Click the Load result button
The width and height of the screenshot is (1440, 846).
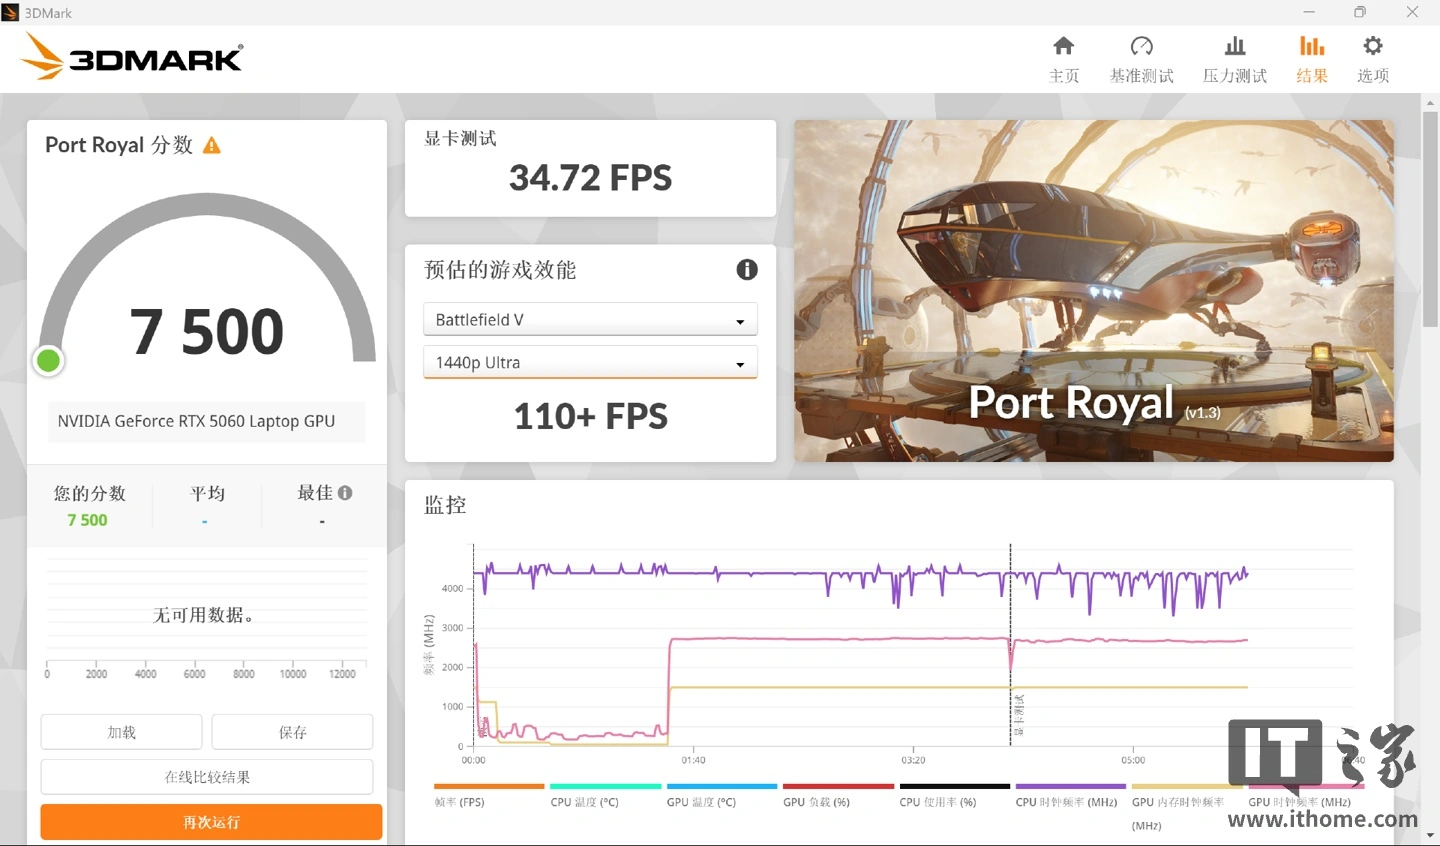[121, 732]
